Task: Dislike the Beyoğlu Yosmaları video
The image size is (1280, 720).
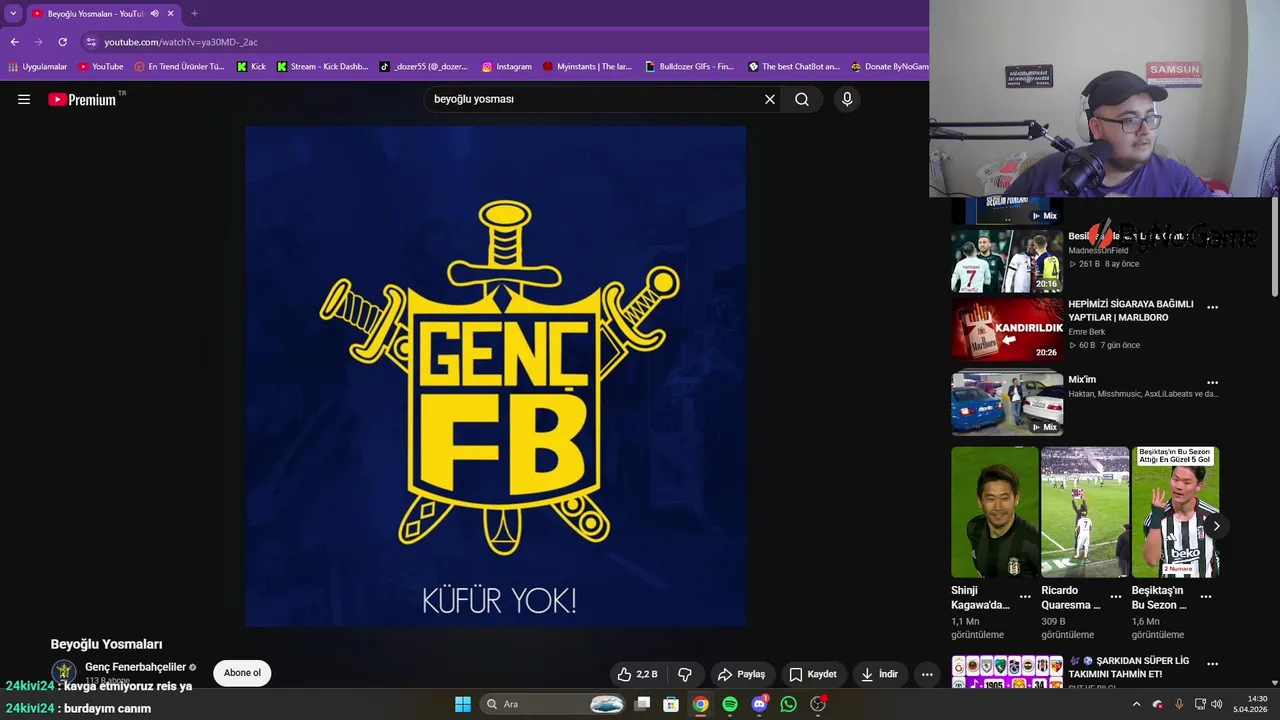Action: point(685,674)
